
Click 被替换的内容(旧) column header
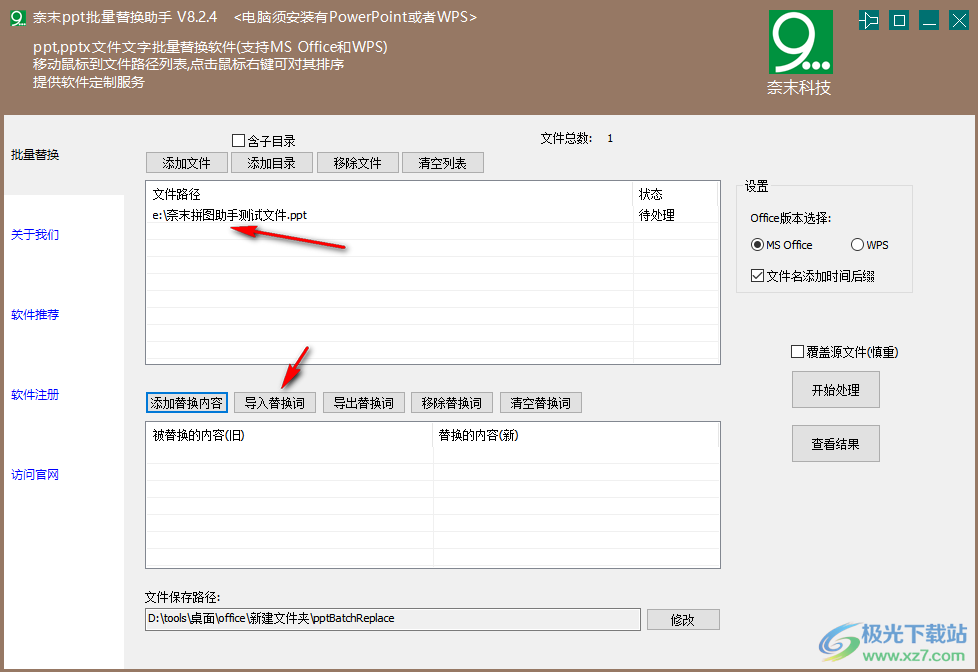coord(289,435)
